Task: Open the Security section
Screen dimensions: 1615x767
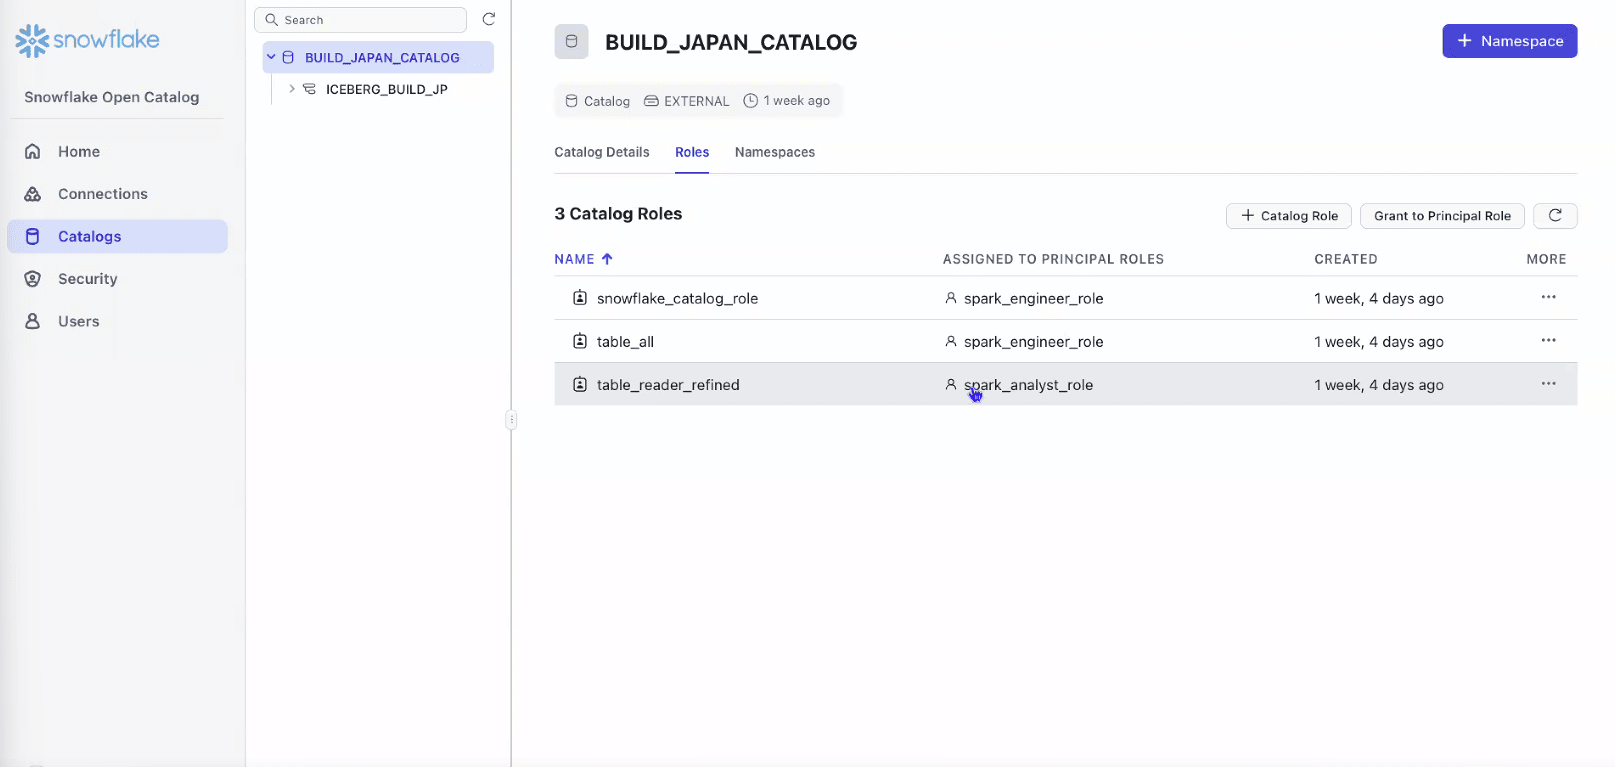Action: pyautogui.click(x=117, y=279)
